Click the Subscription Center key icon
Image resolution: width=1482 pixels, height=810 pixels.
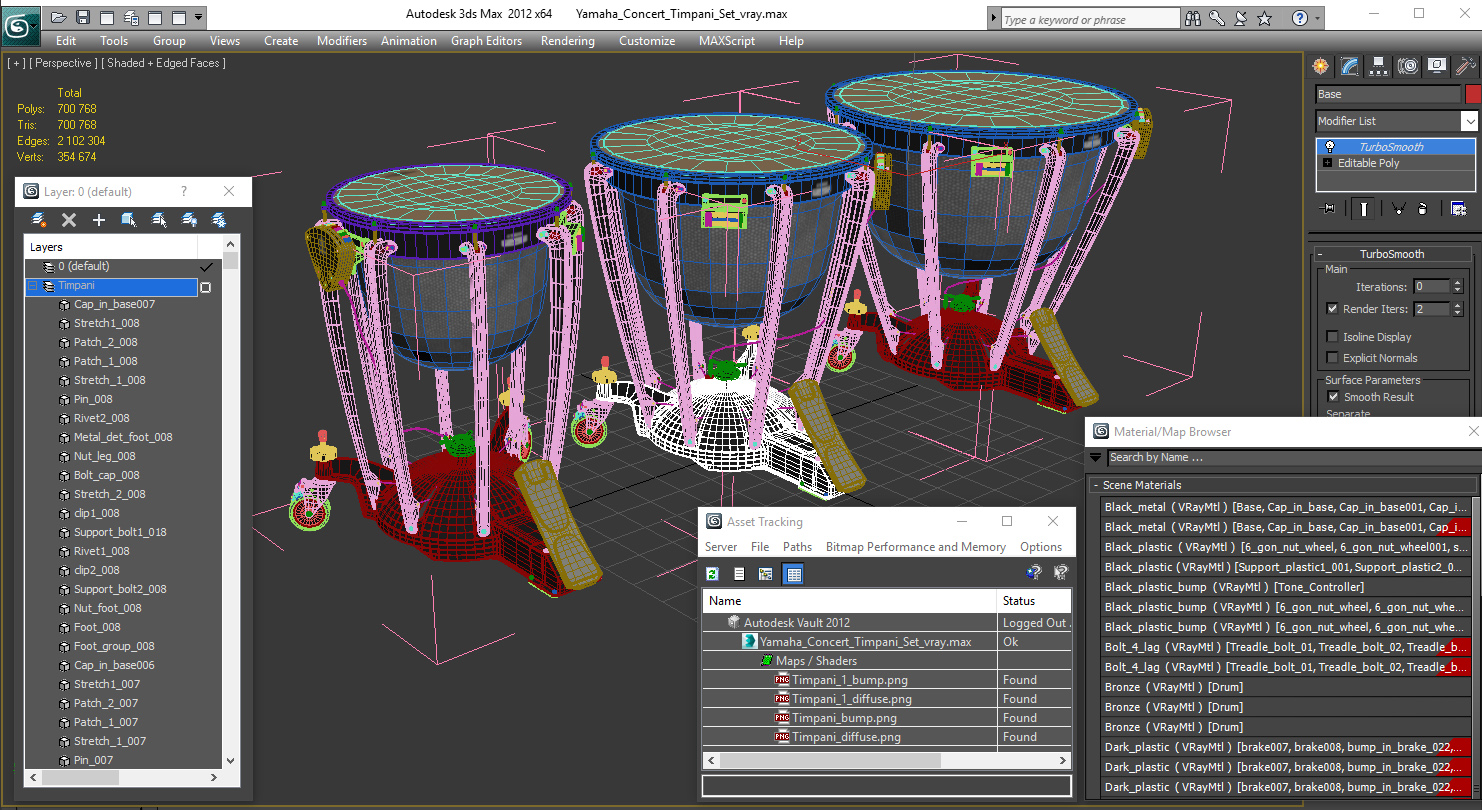[x=1217, y=18]
